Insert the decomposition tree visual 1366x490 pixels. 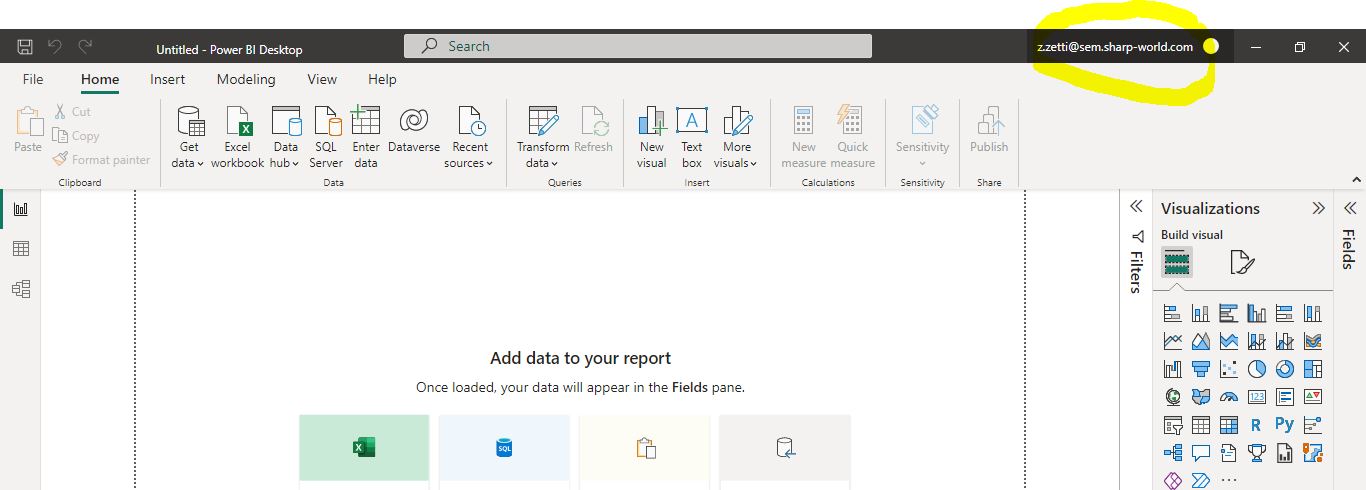pyautogui.click(x=1173, y=453)
